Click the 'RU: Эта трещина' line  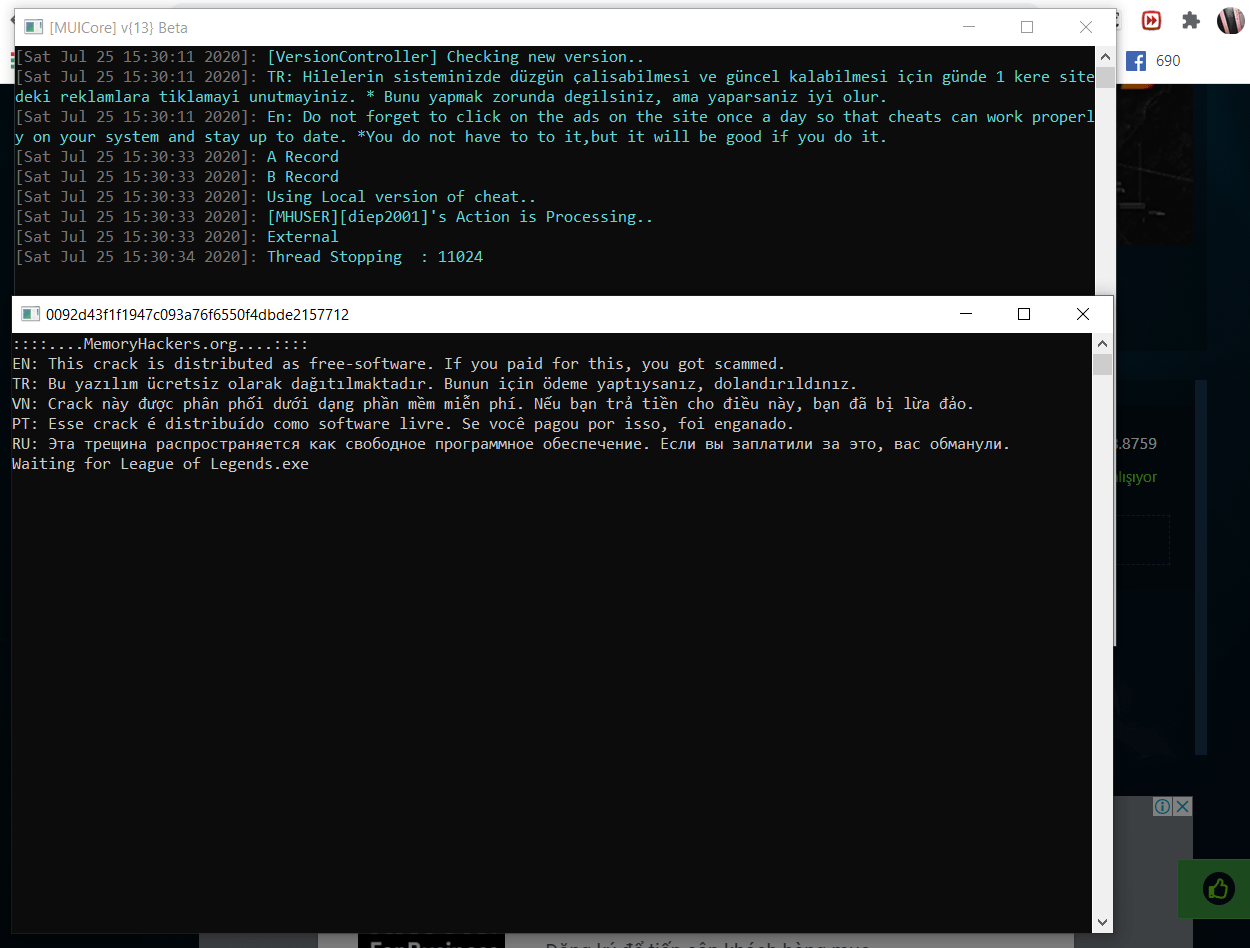coord(511,444)
